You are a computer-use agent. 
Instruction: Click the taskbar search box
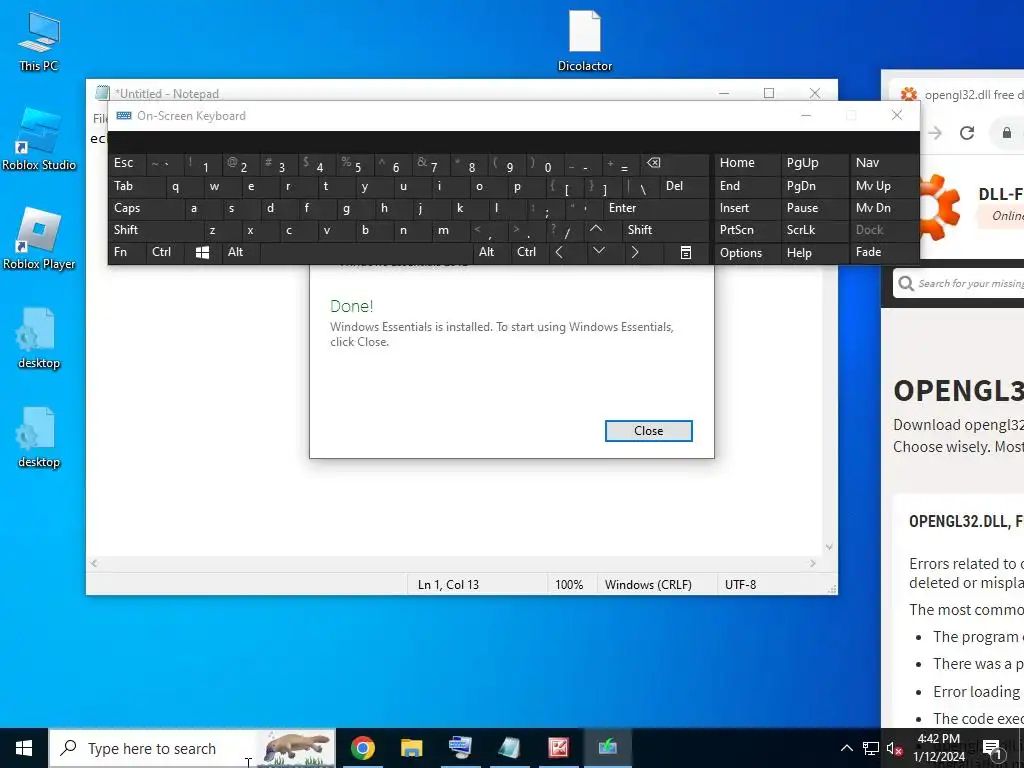click(193, 748)
